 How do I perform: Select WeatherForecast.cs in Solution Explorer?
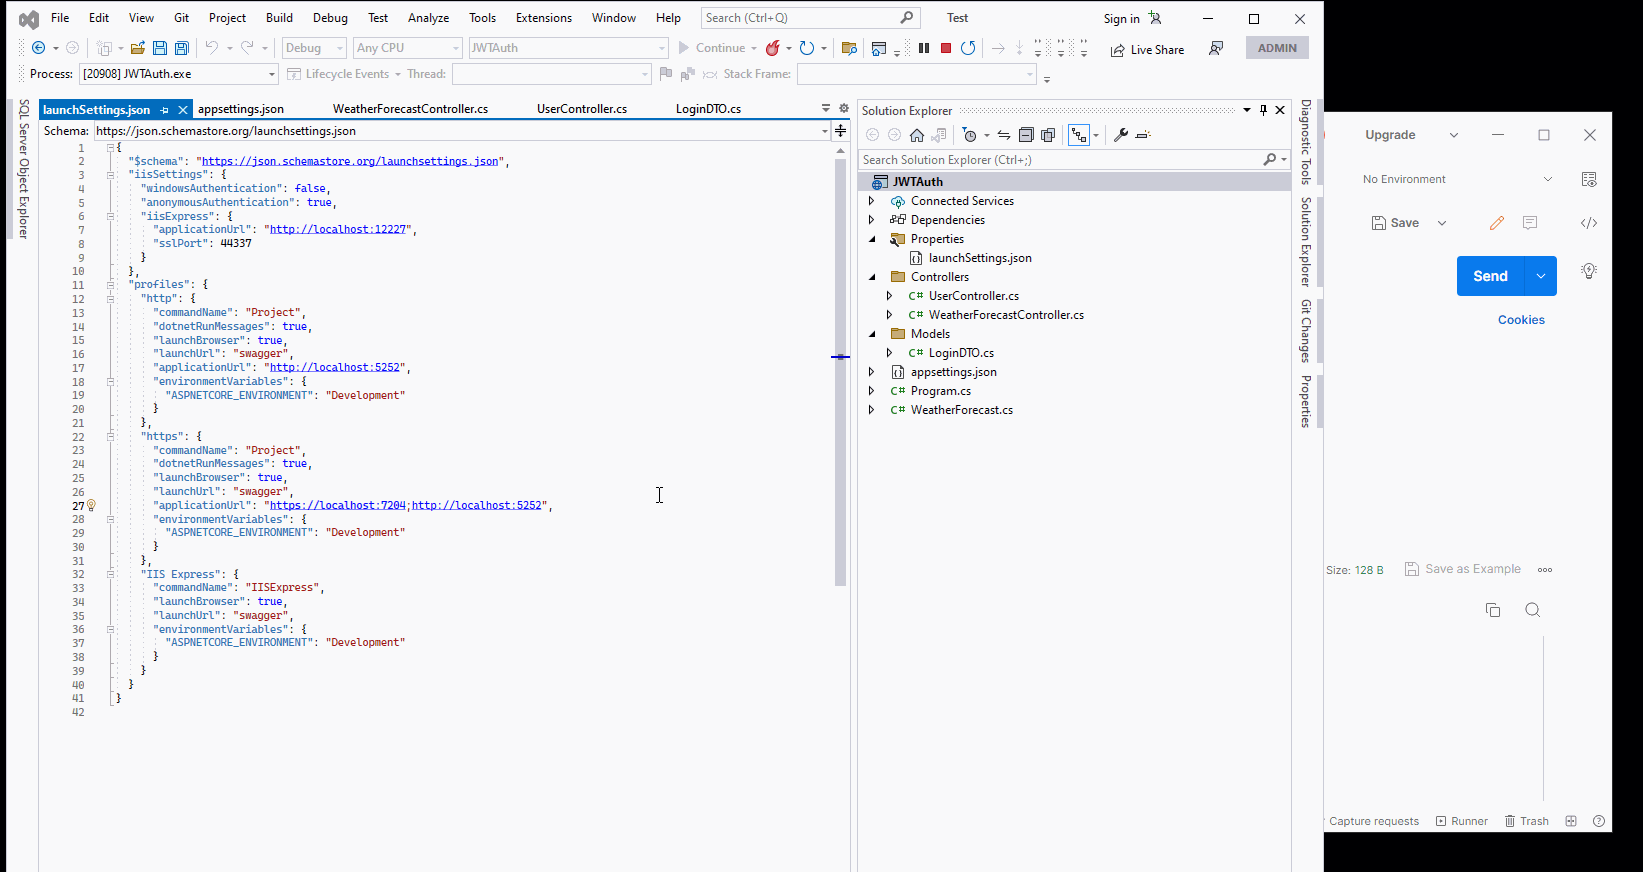[962, 410]
